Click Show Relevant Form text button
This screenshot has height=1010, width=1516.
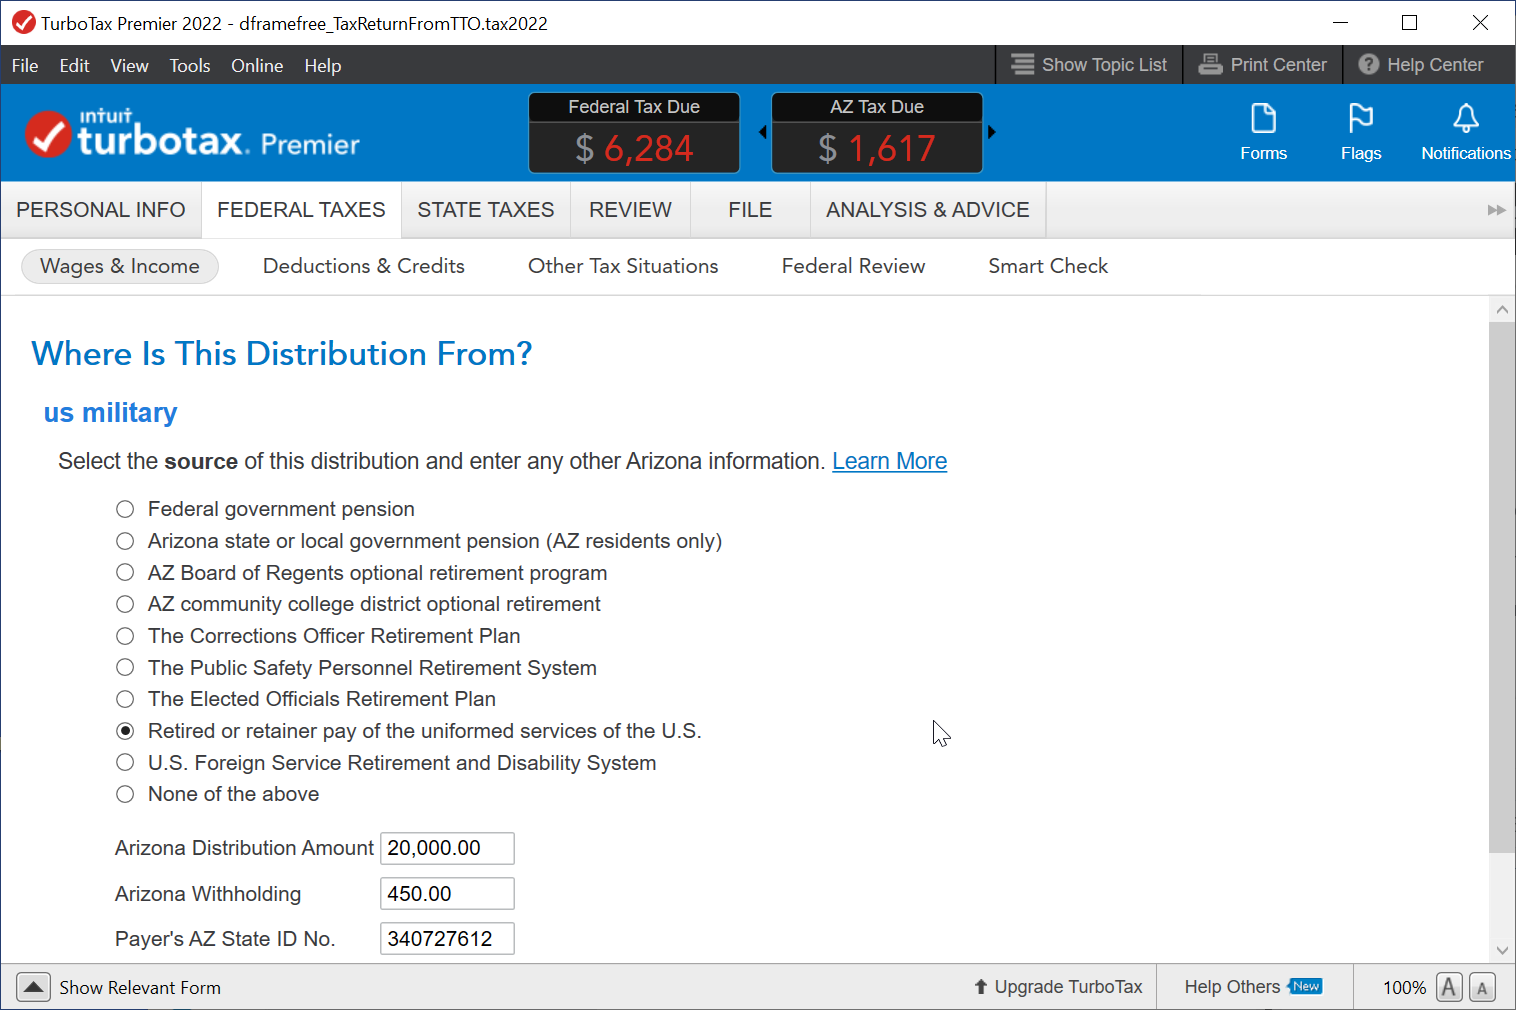(140, 987)
